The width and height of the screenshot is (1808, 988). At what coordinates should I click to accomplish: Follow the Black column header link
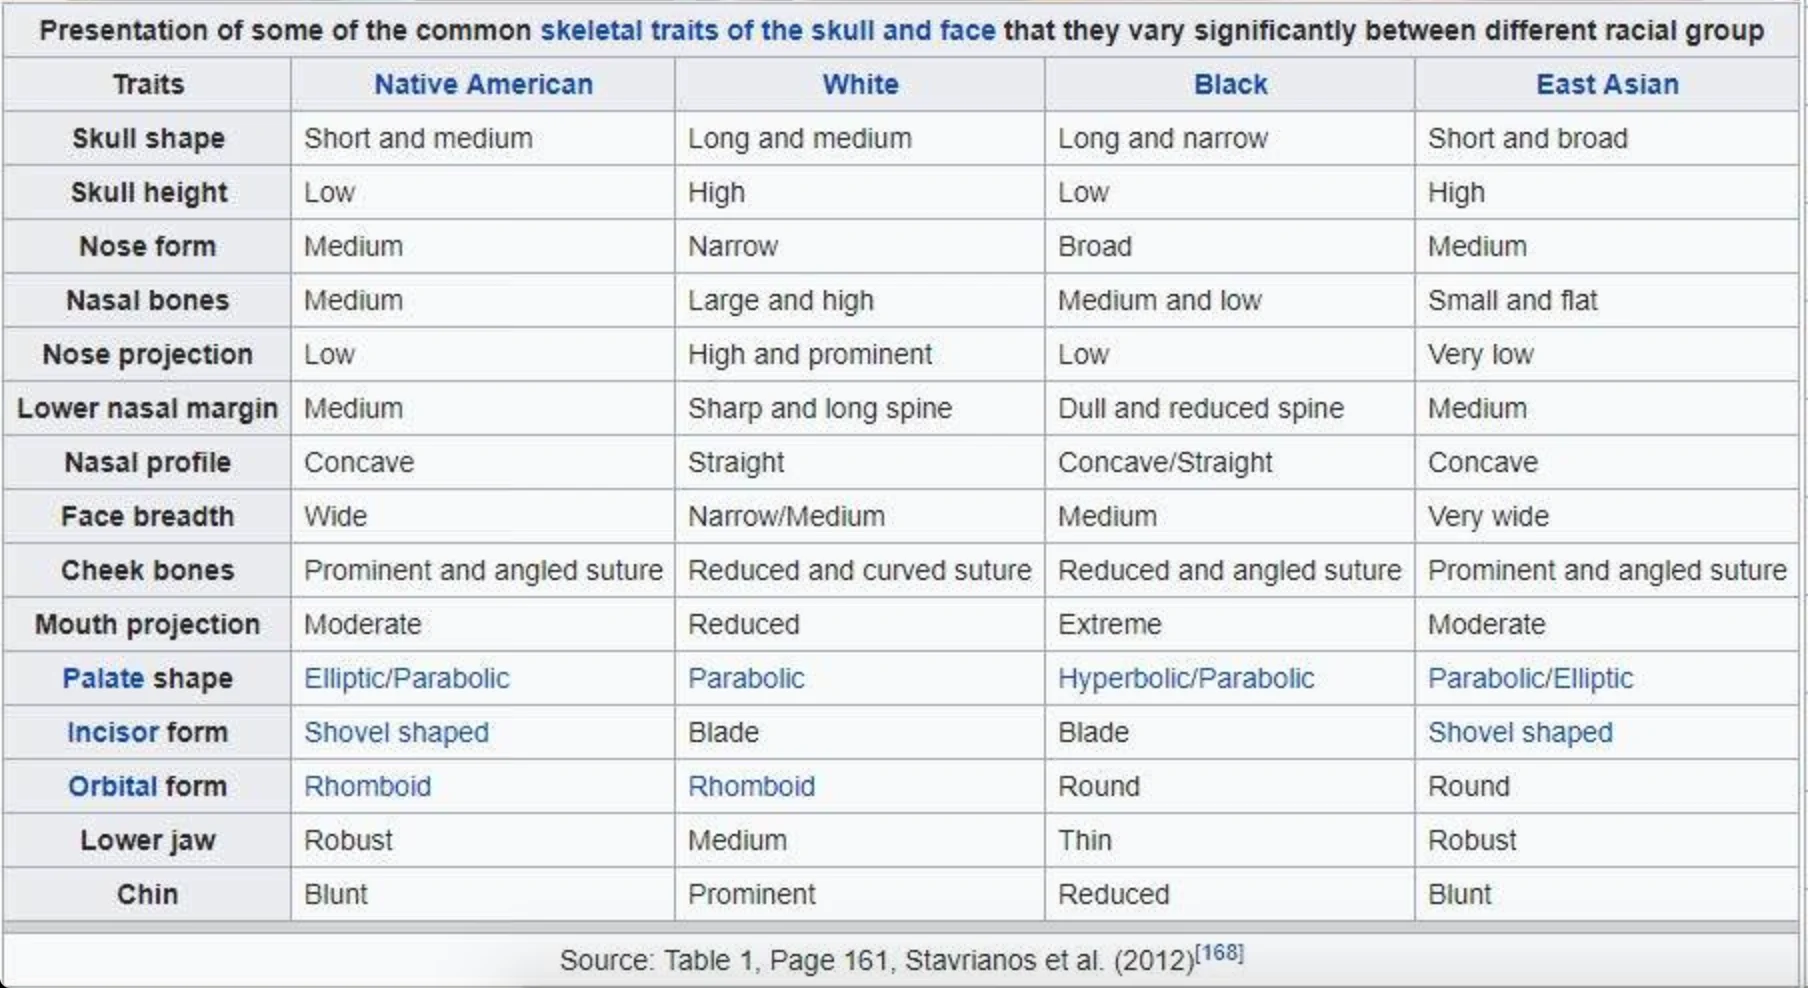pos(1230,85)
